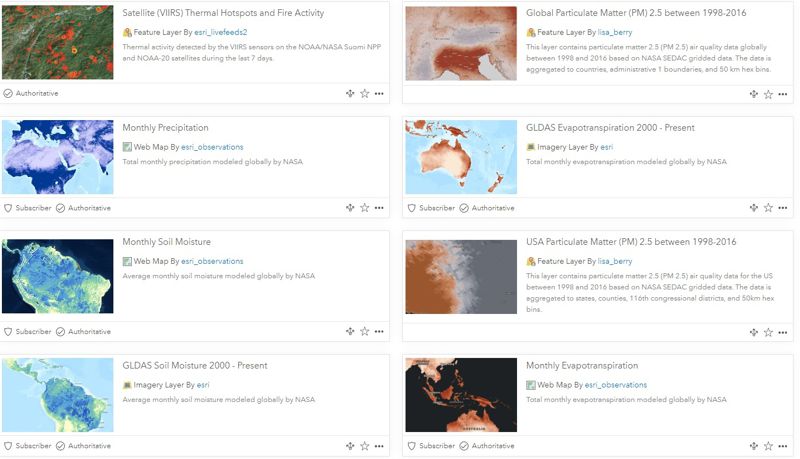The width and height of the screenshot is (800, 459).
Task: Click the Subscriber shield icon under Monthly Precipitation
Action: [8, 208]
